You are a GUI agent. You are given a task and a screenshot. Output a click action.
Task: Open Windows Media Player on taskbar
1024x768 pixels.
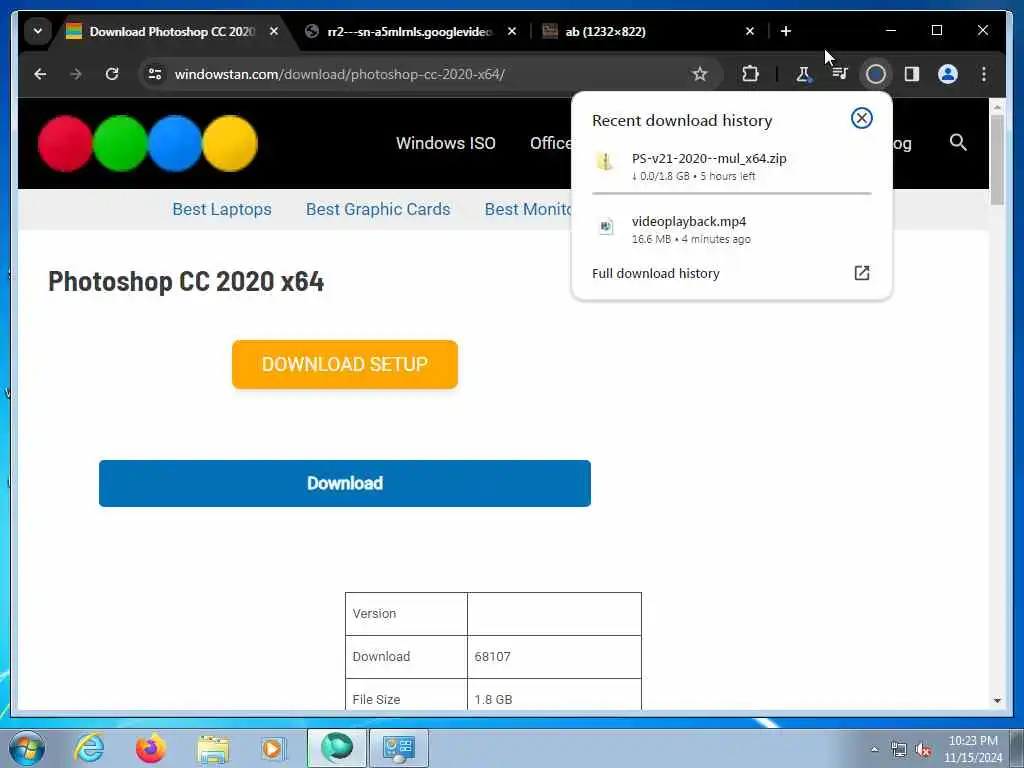click(273, 748)
